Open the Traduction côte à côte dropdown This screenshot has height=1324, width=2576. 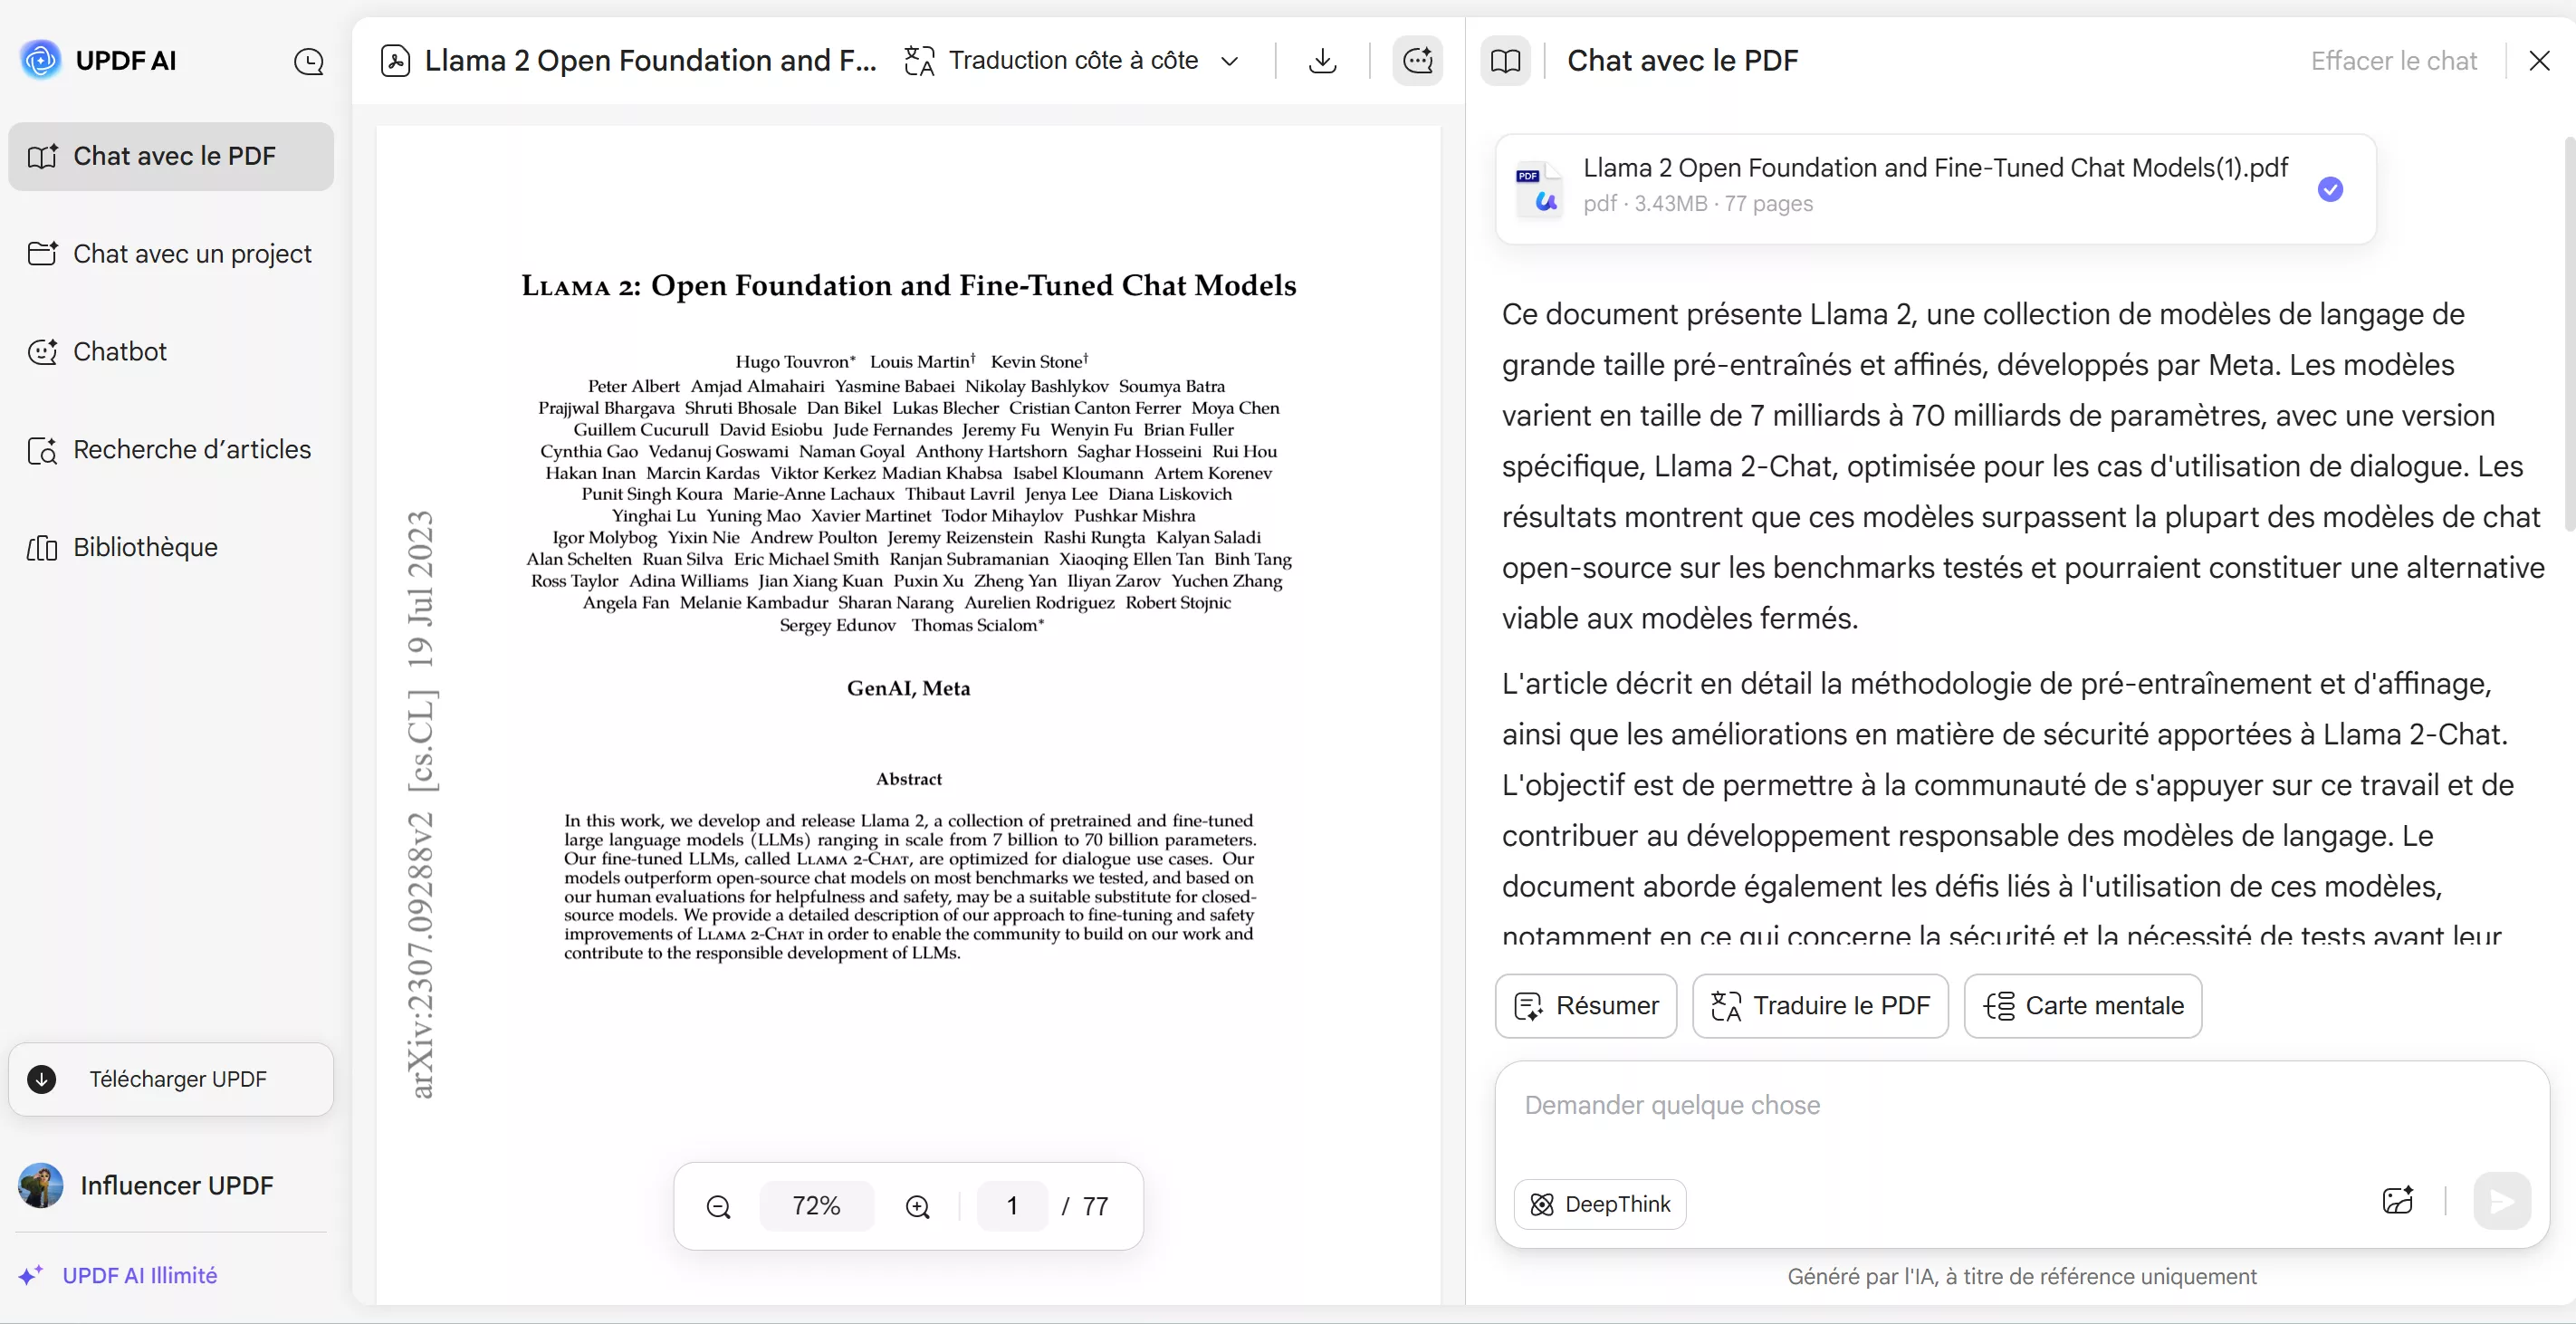(1229, 60)
